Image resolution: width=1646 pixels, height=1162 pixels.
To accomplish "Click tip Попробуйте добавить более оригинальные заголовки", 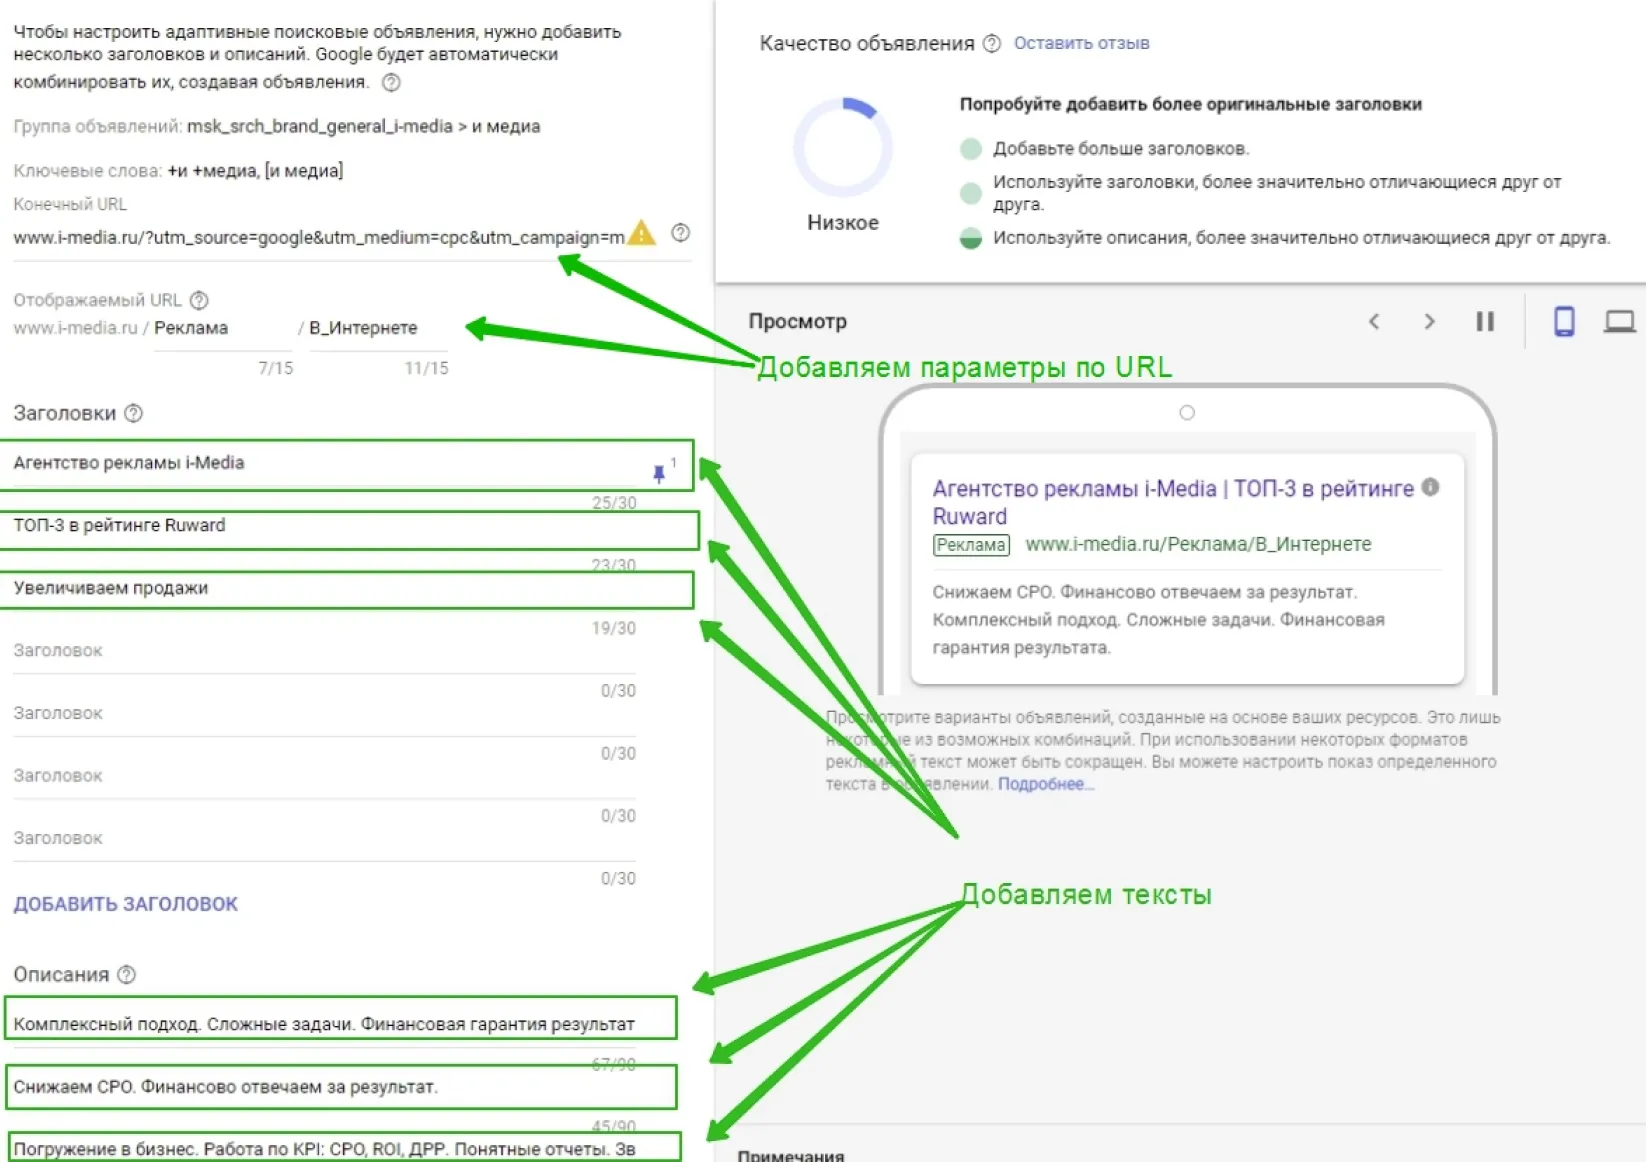I will coord(1191,104).
